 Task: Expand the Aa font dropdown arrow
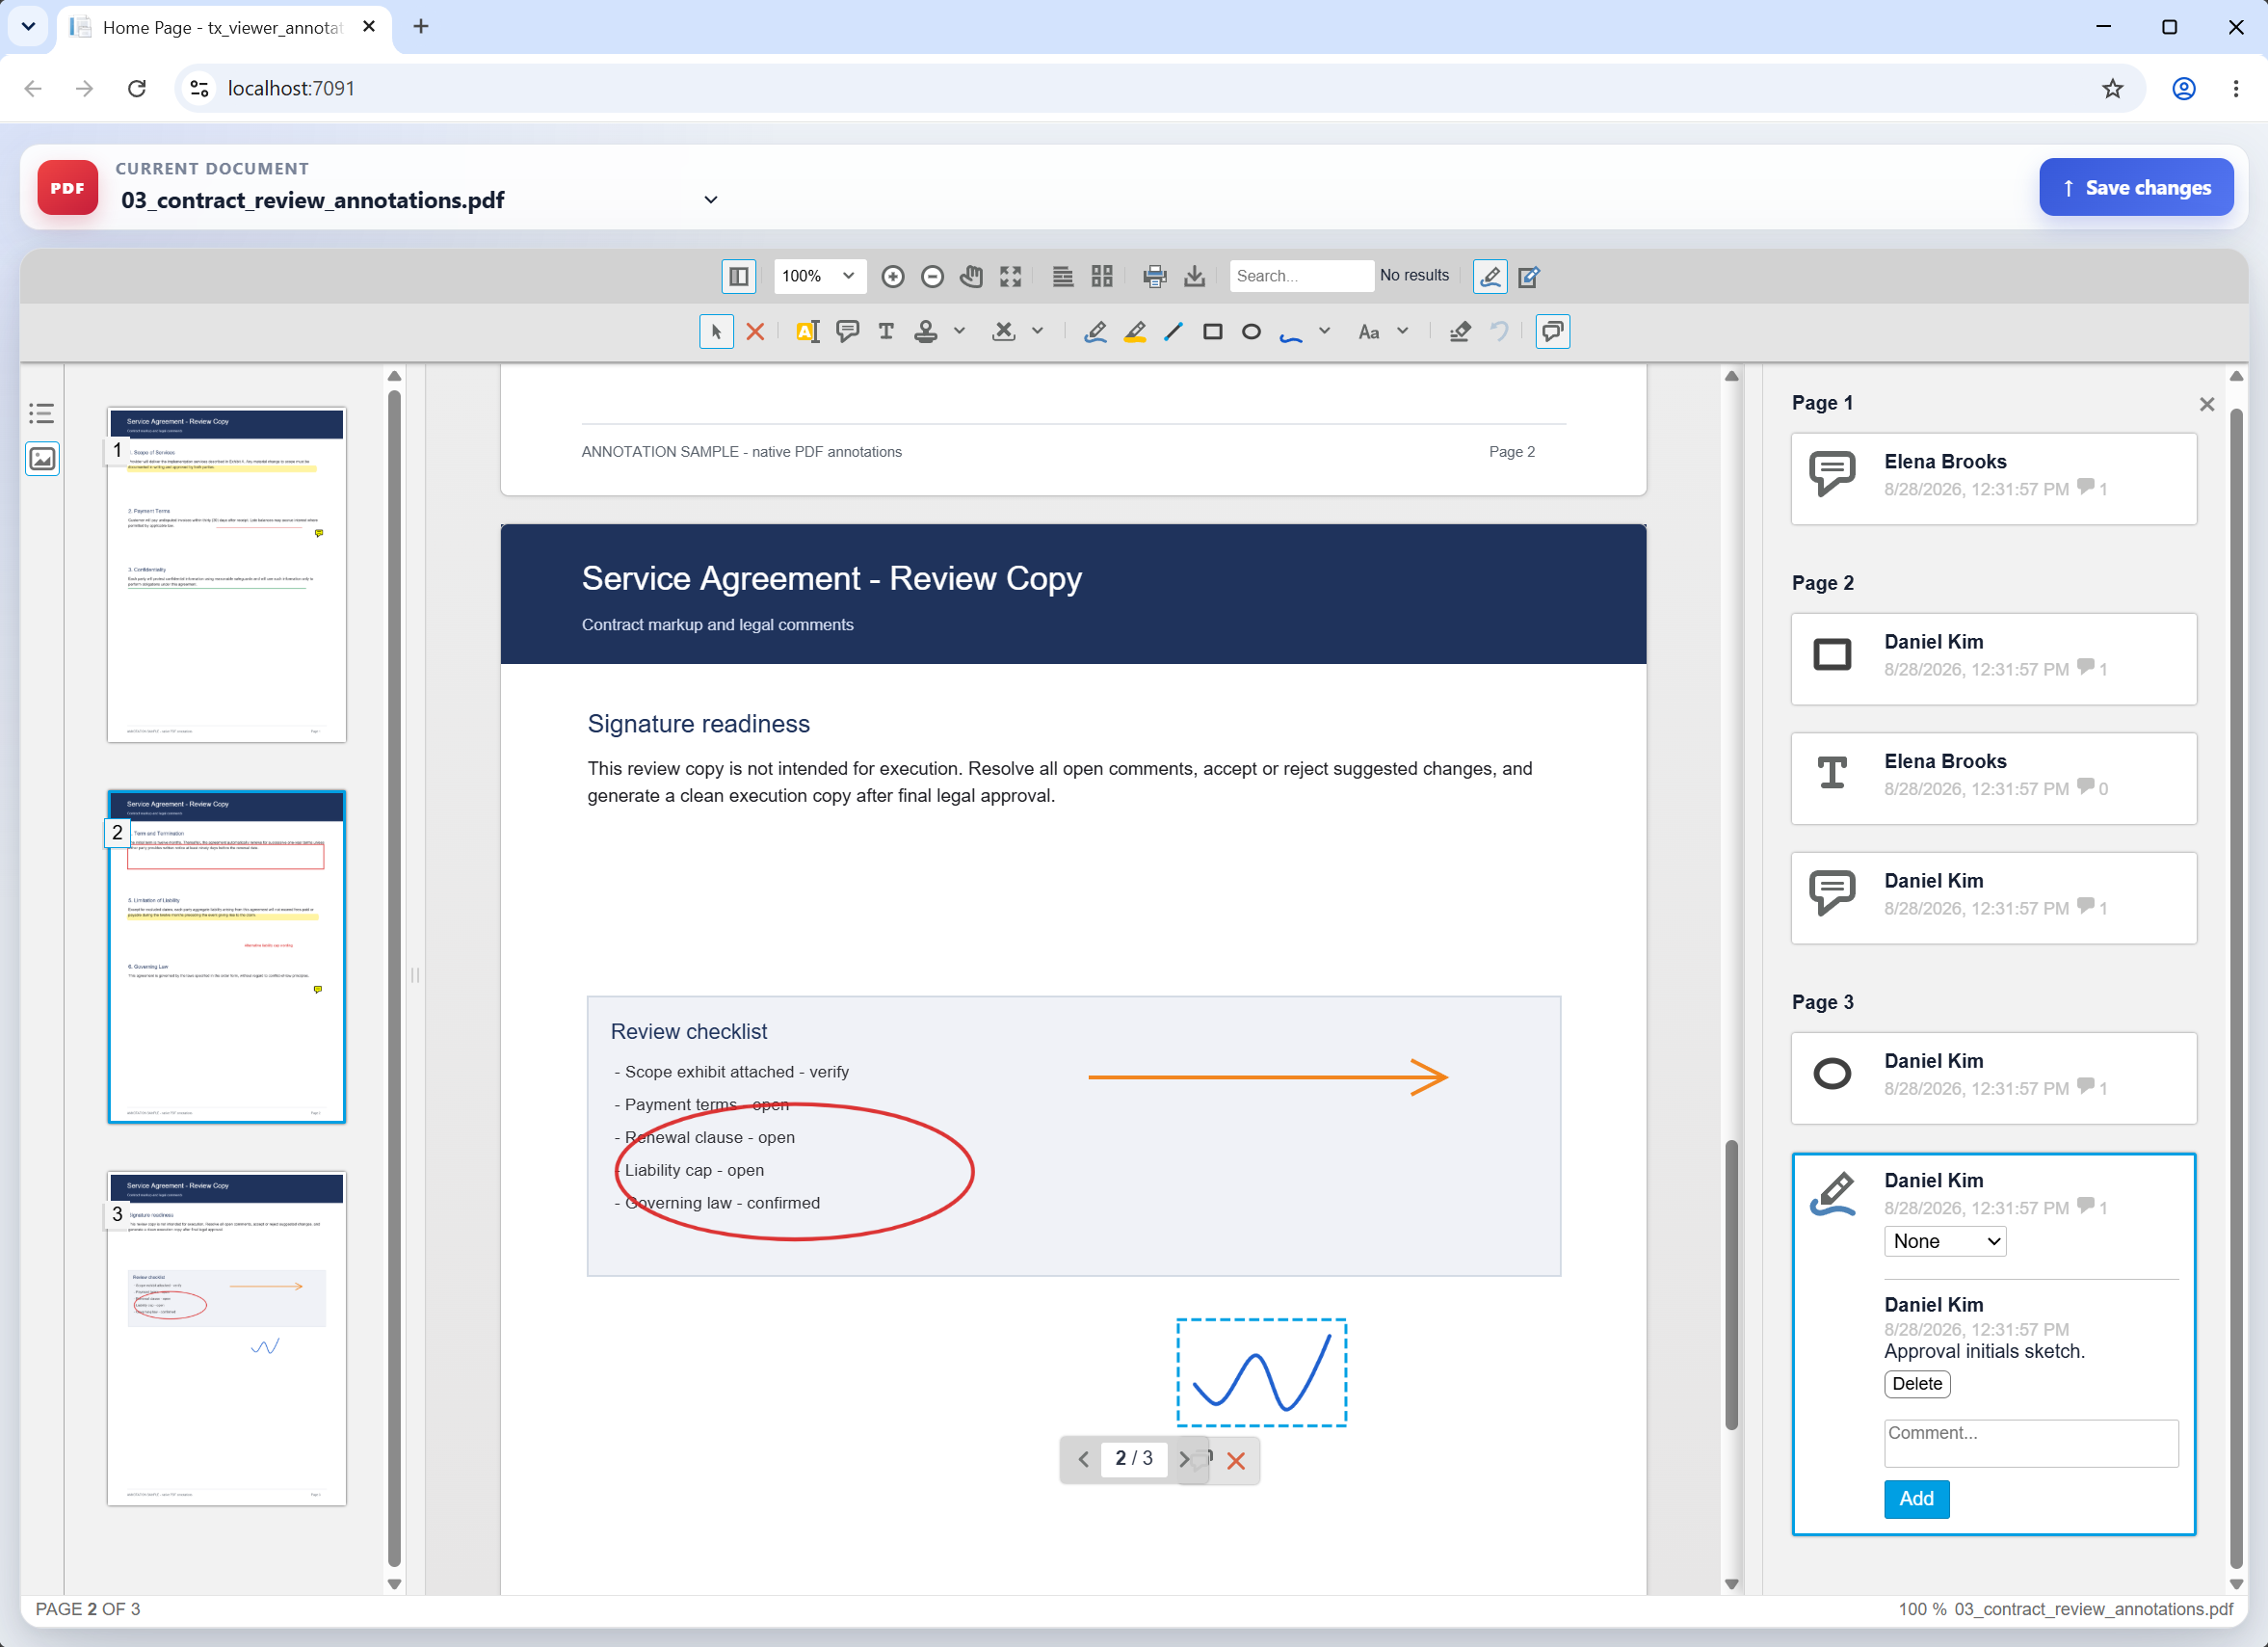click(x=1402, y=331)
